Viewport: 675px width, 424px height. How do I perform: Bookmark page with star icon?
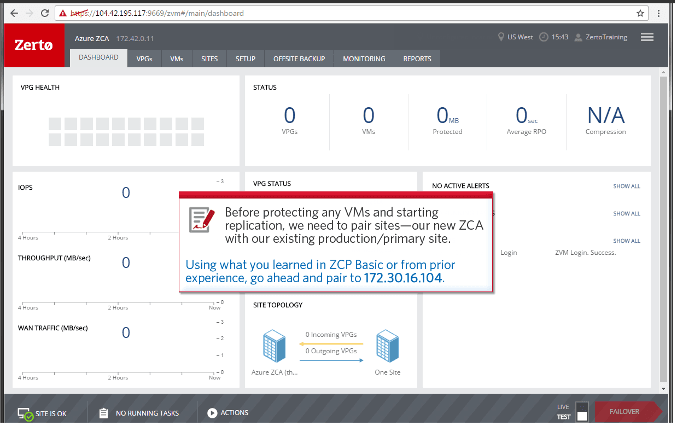tap(640, 13)
